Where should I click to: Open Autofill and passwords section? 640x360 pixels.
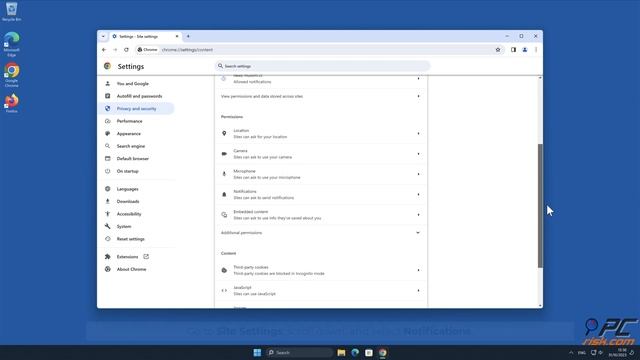(139, 96)
